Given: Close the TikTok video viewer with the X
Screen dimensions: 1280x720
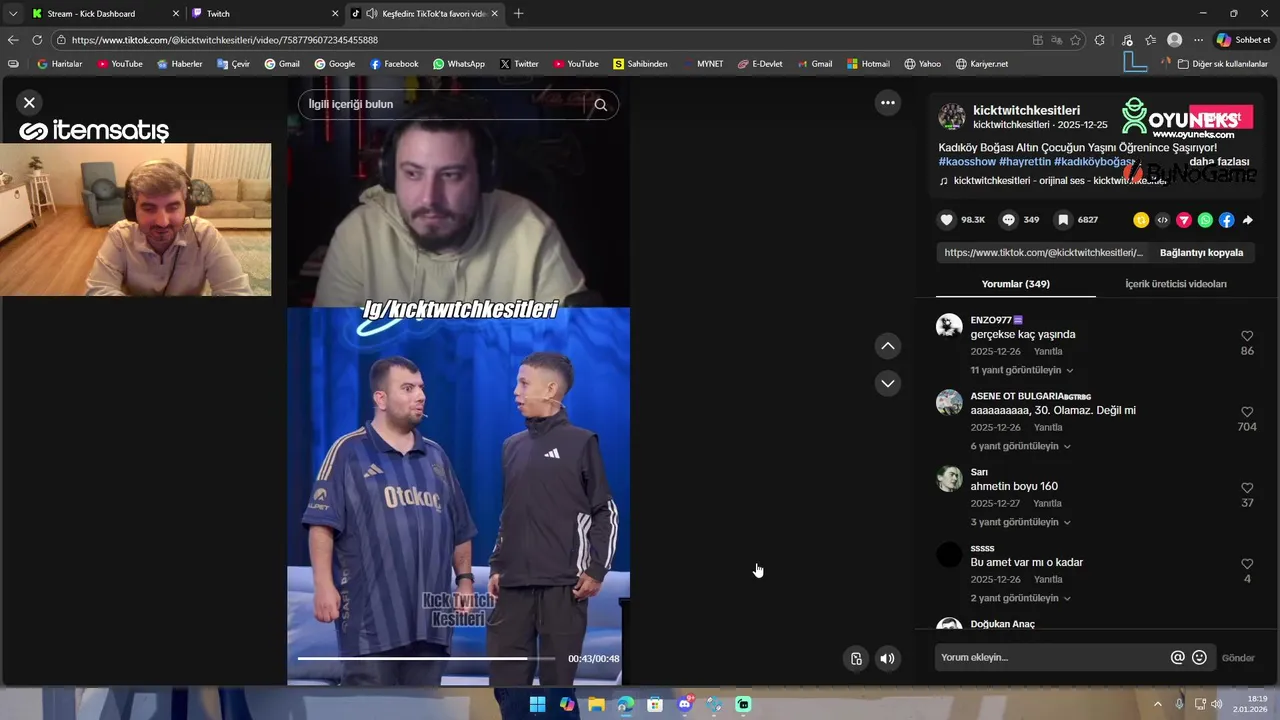Looking at the screenshot, I should (29, 102).
